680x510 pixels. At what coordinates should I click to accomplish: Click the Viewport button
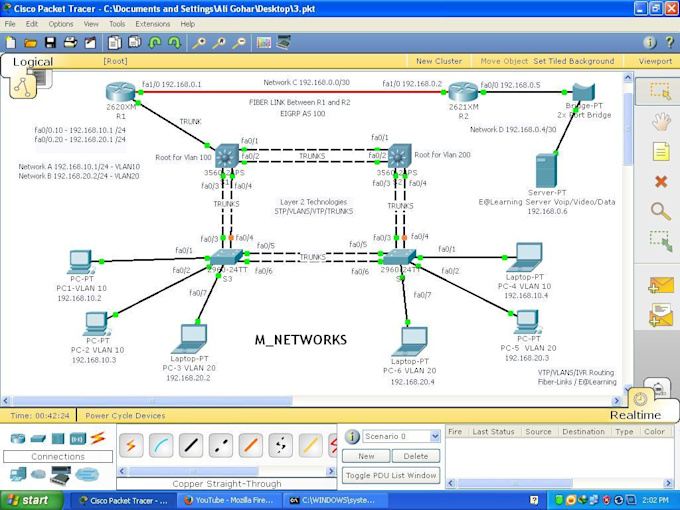pyautogui.click(x=655, y=61)
